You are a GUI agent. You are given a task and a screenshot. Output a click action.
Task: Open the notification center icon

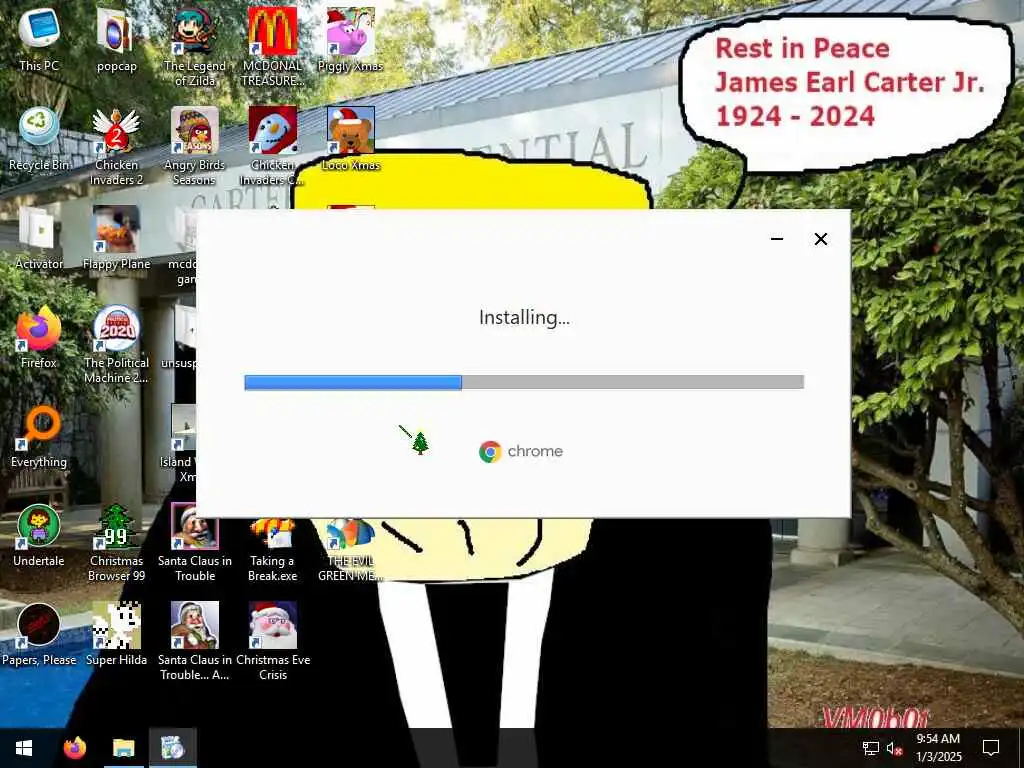991,748
